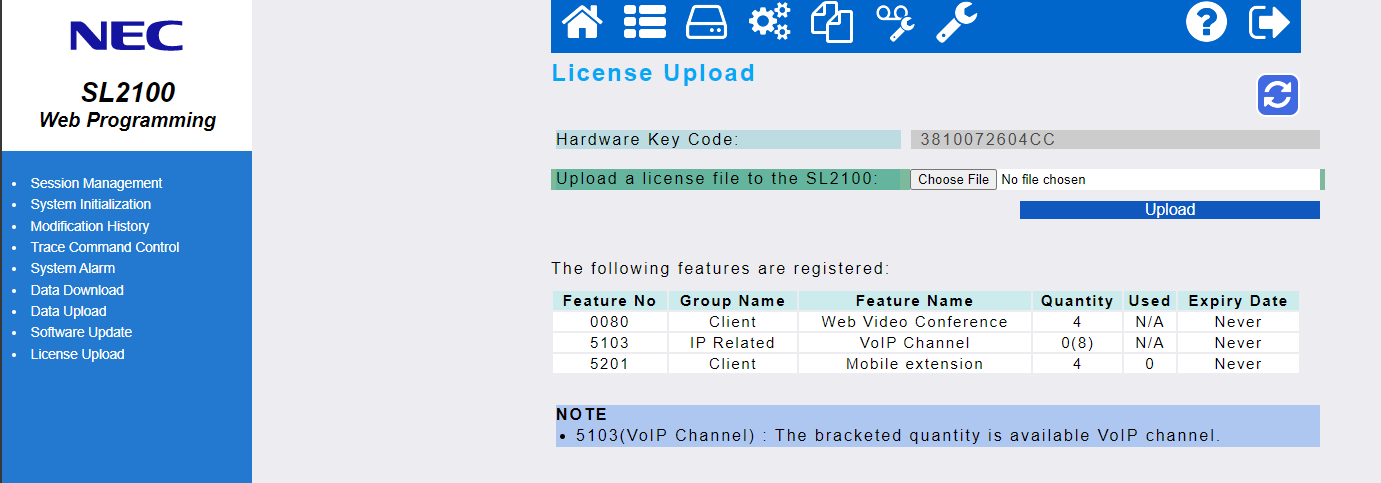
Task: Open System Alarm
Action: click(73, 268)
